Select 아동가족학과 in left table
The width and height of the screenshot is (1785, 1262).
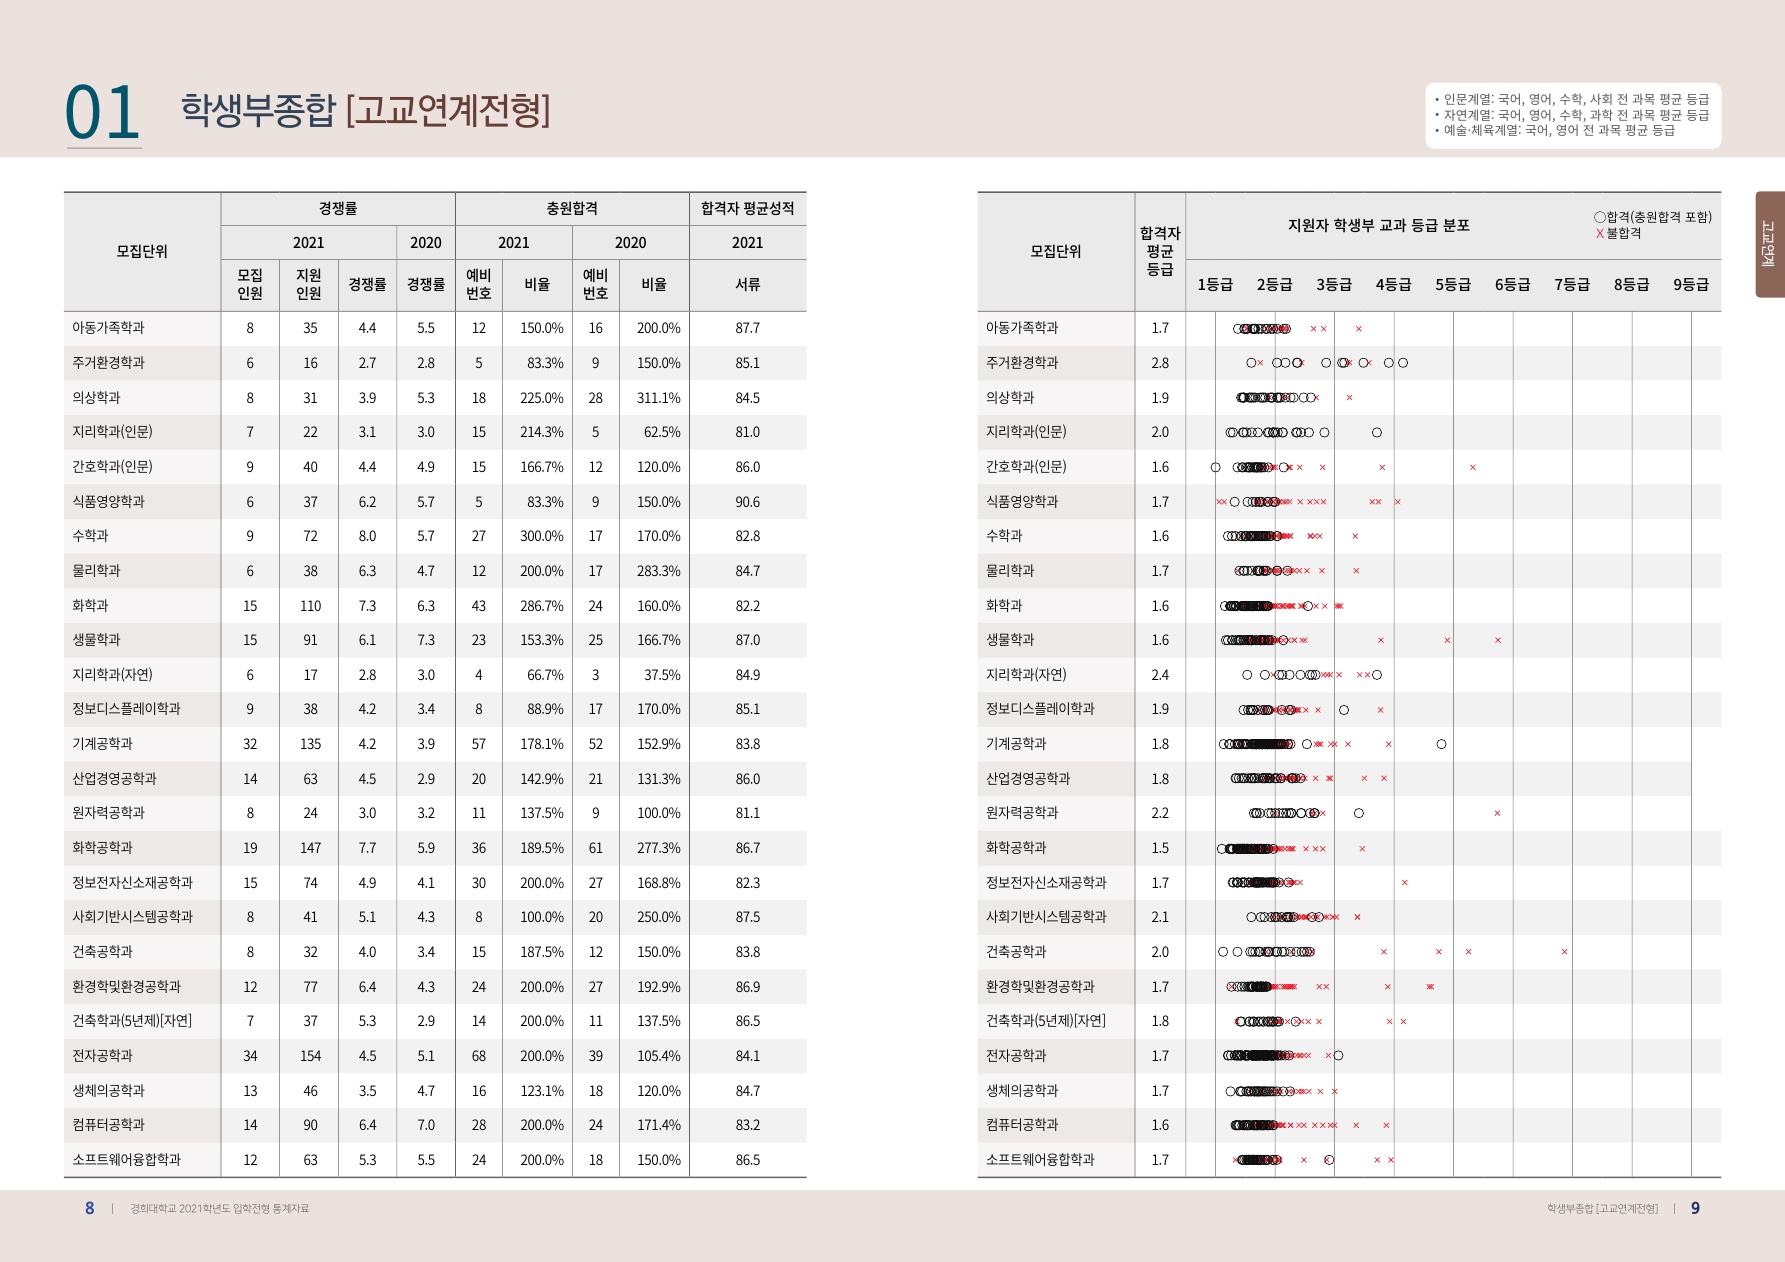click(108, 328)
